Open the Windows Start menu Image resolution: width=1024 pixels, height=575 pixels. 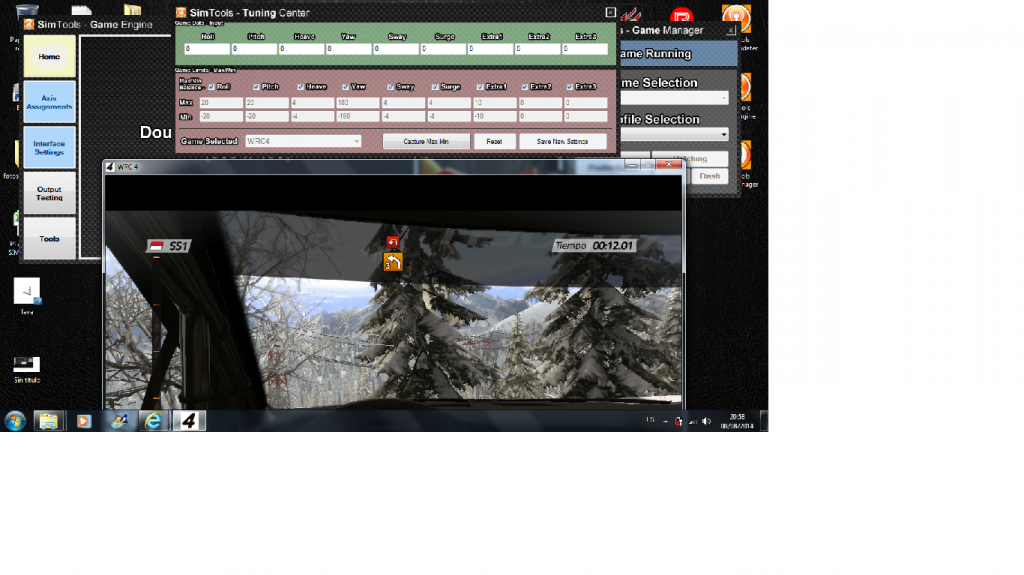click(x=14, y=421)
